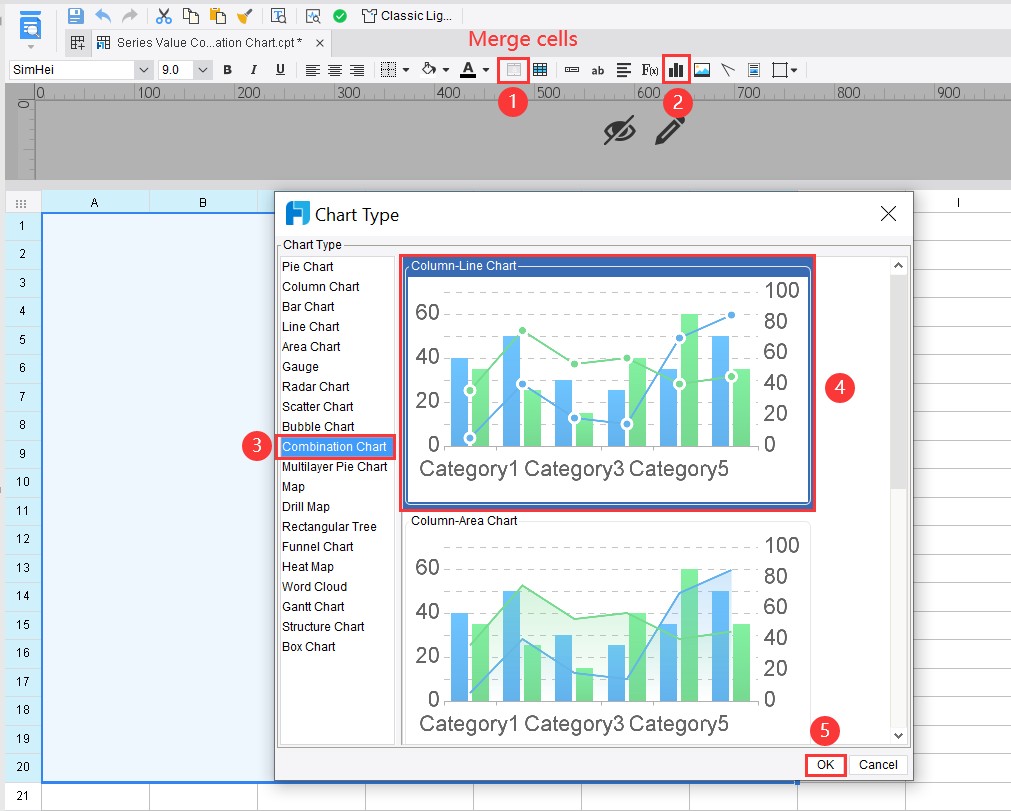This screenshot has width=1011, height=811.
Task: Insert a chart using the chart toolbar icon
Action: click(677, 70)
